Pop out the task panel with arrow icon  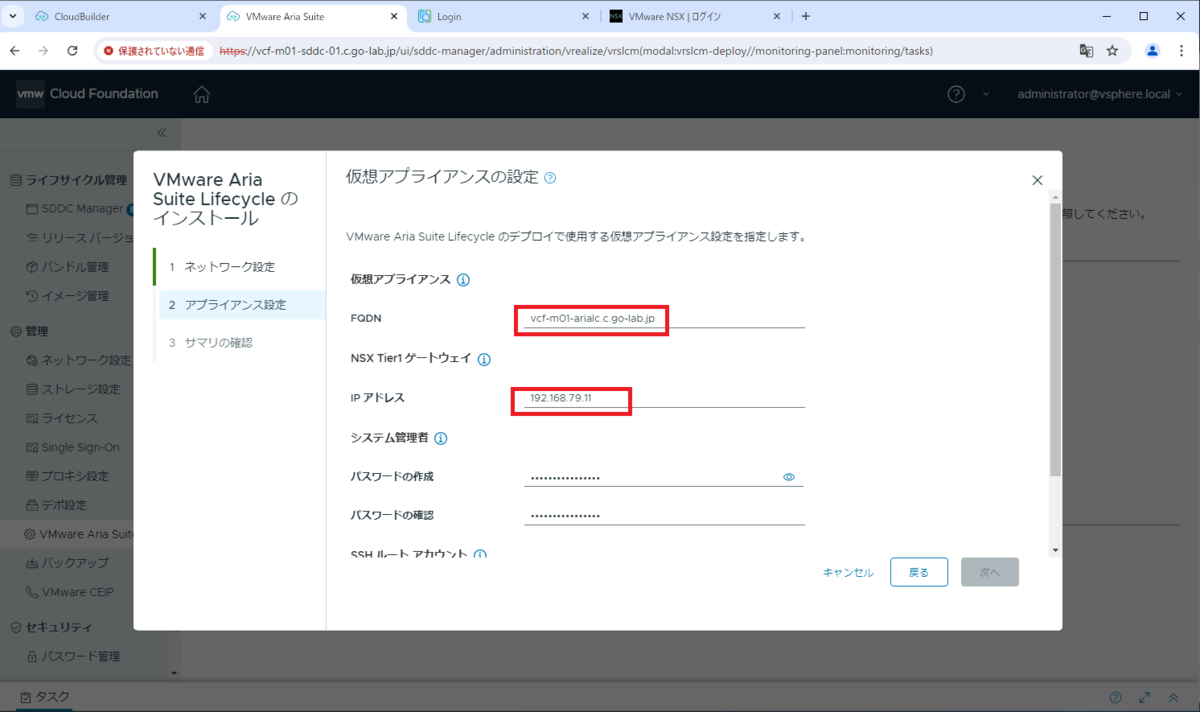click(x=1145, y=697)
